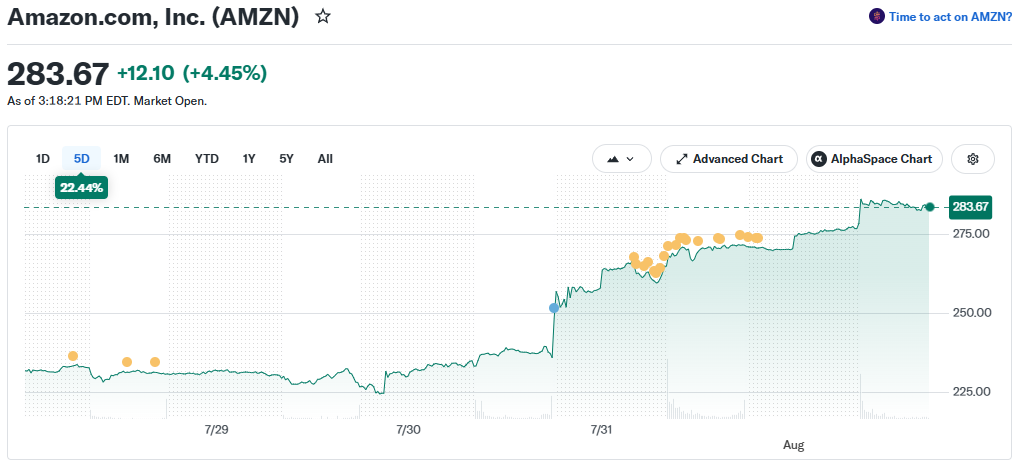This screenshot has width=1026, height=465.
Task: Select the 1Y time range
Action: (x=249, y=159)
